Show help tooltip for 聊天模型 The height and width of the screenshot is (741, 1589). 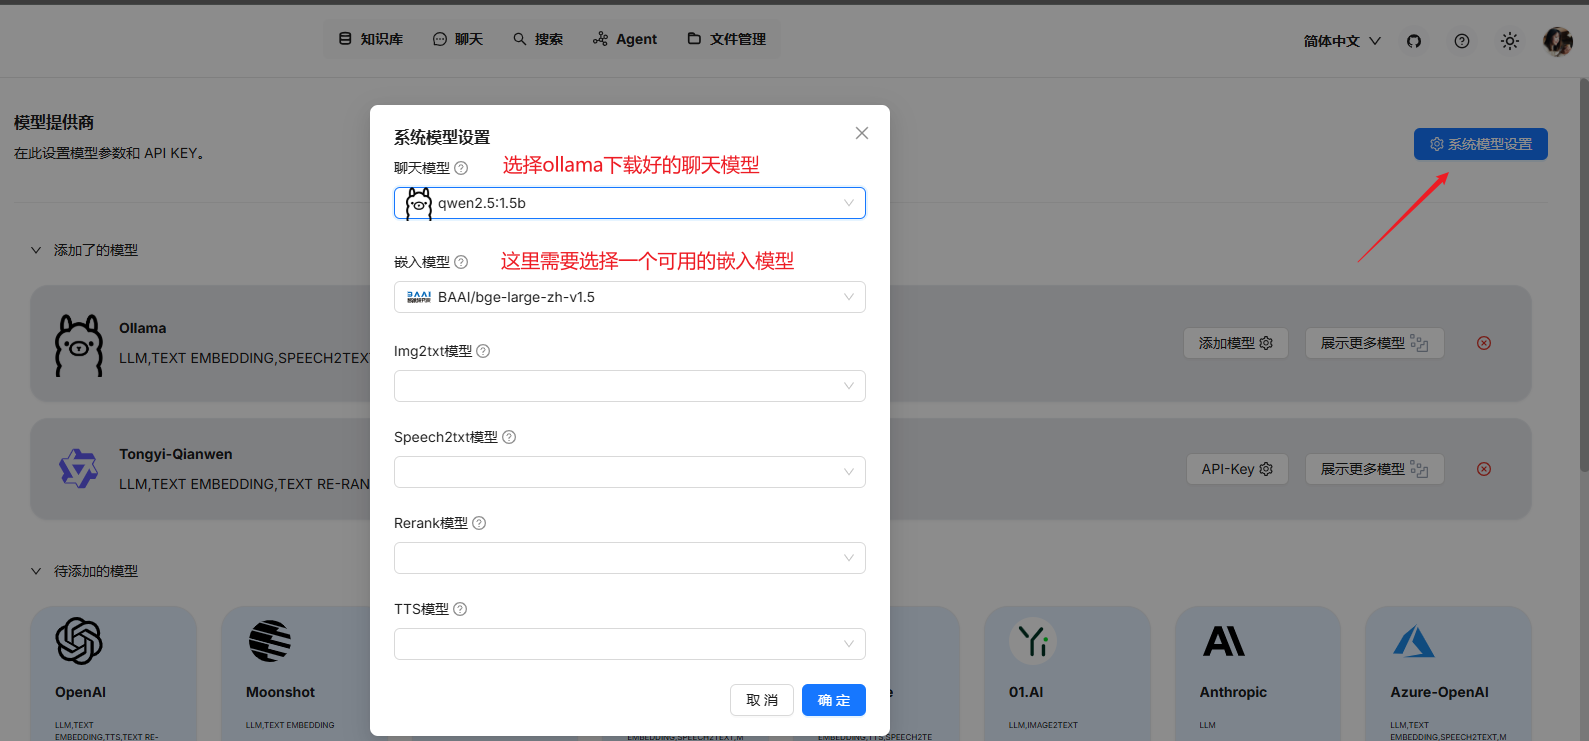click(x=461, y=168)
